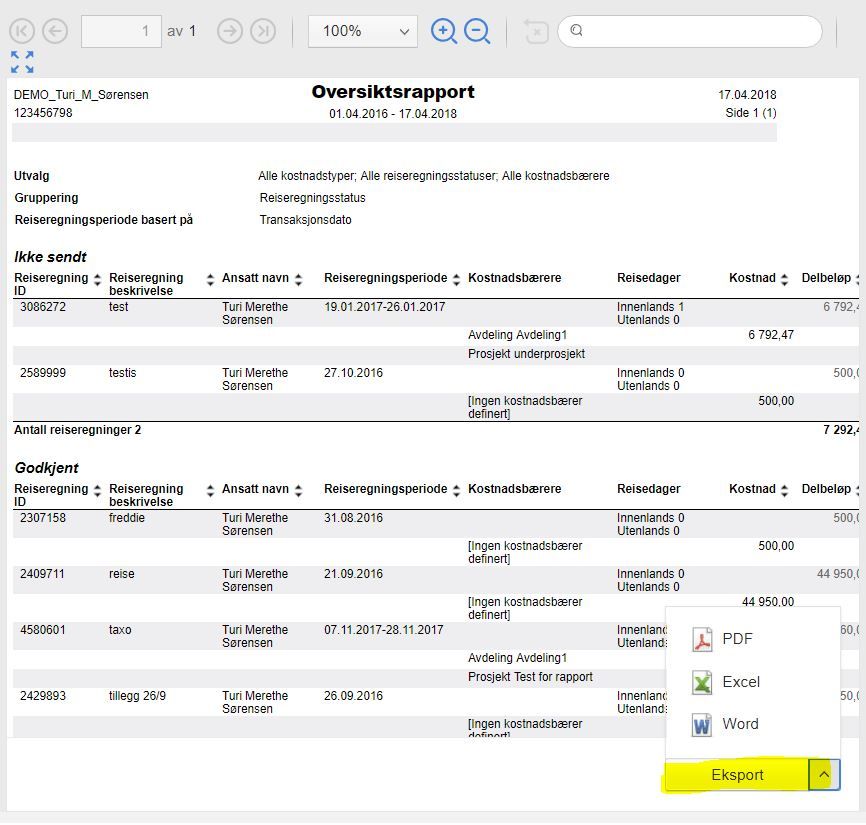Screen dimensions: 866x825
Task: Toggle full screen view icon
Action: 22,62
